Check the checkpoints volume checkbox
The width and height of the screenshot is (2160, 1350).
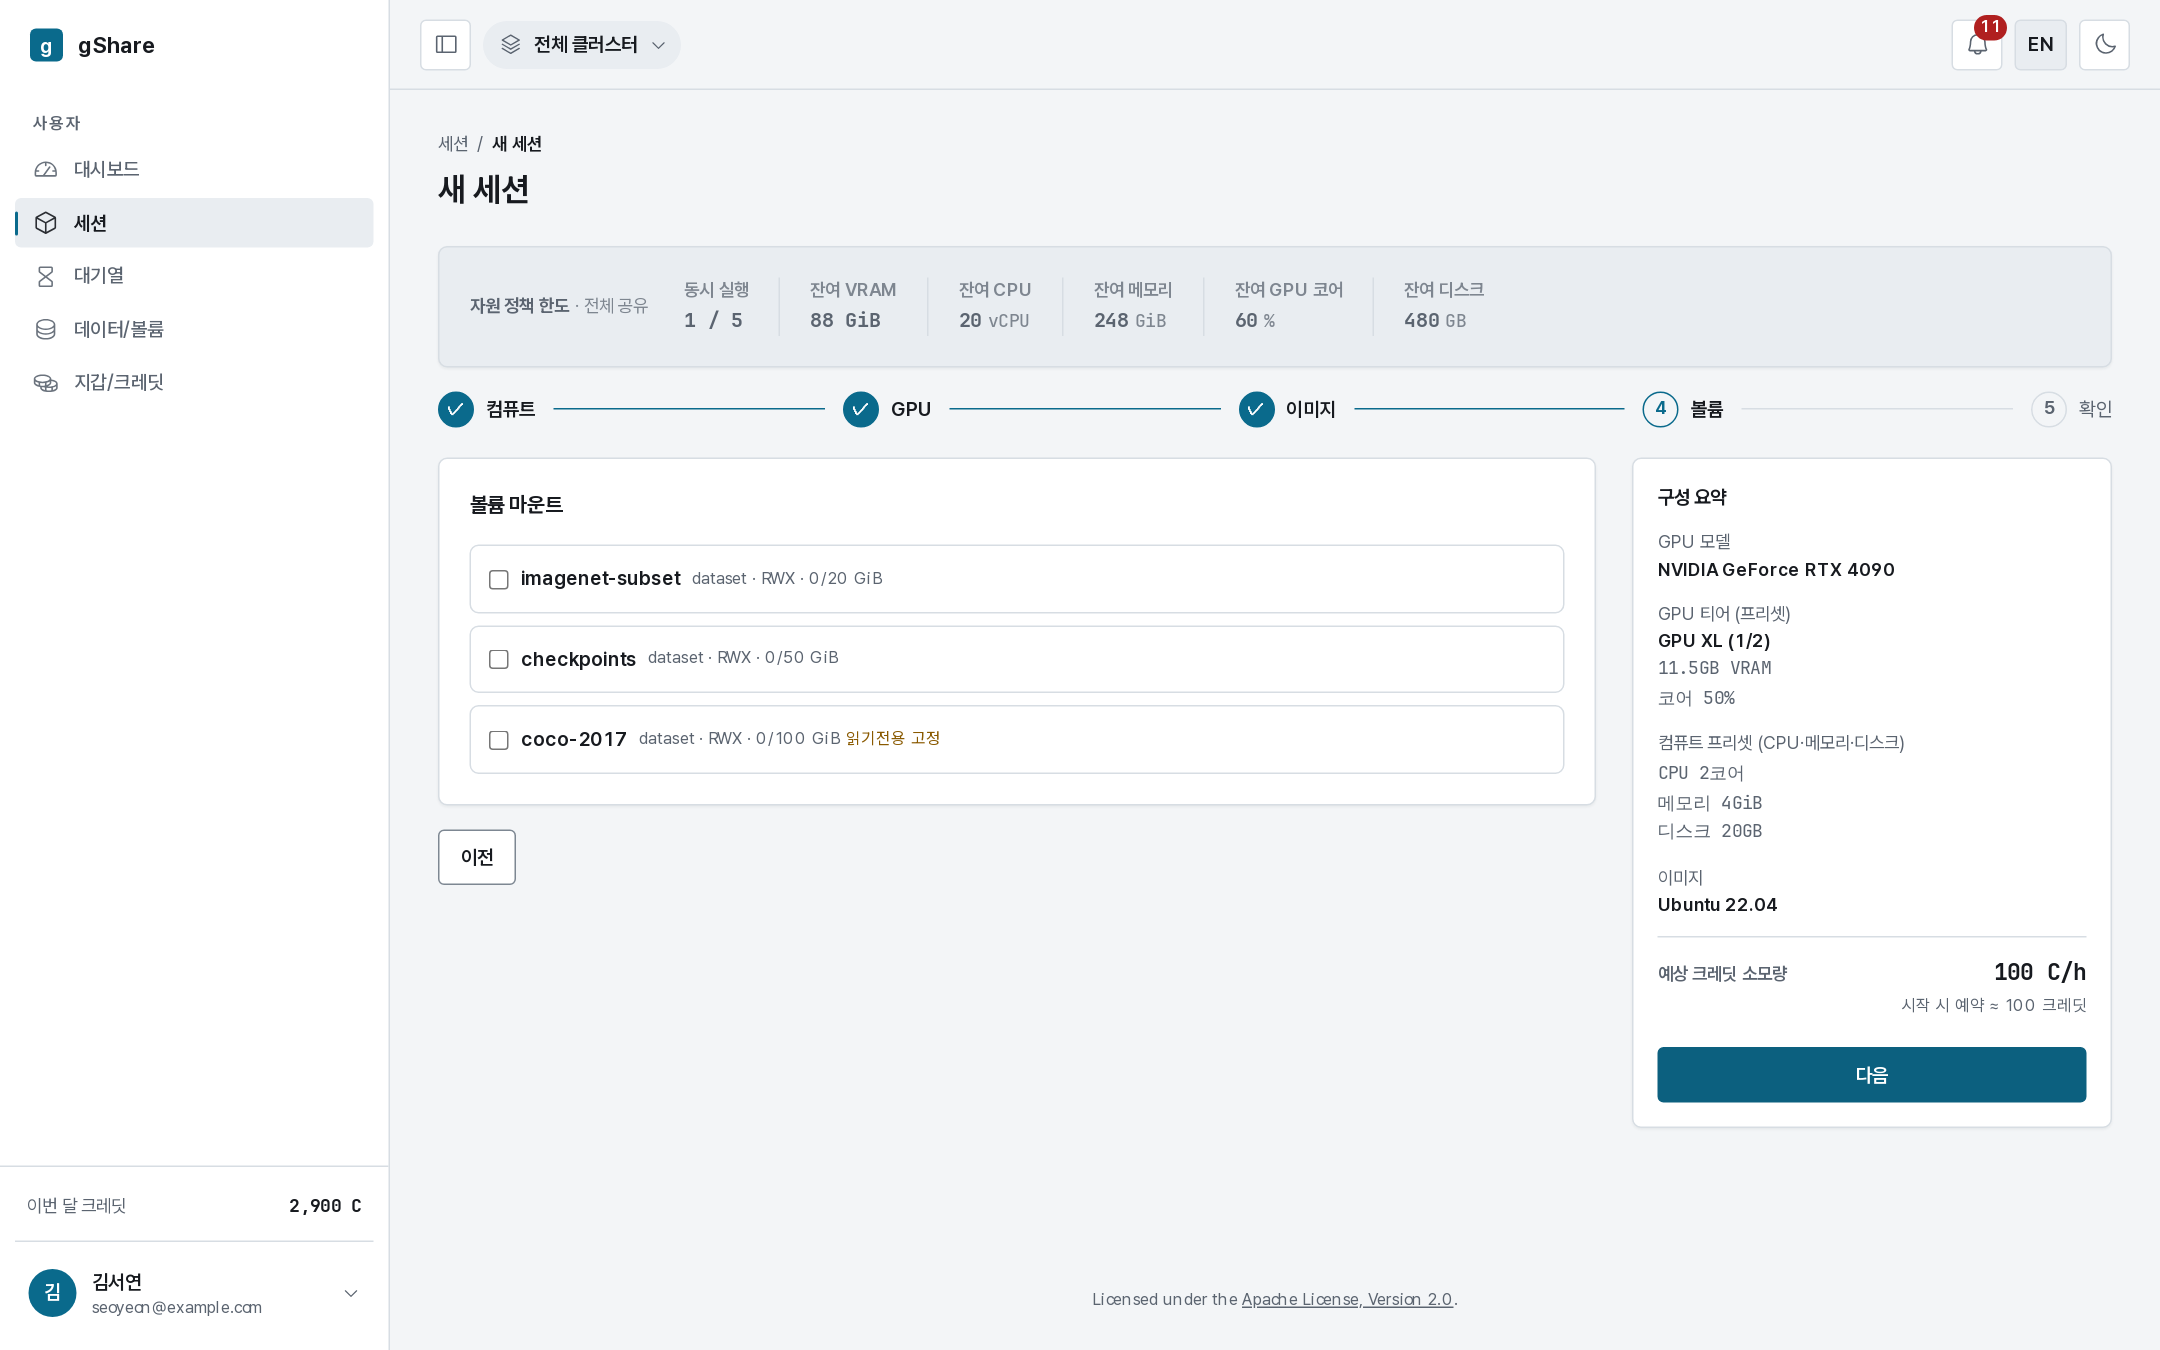coord(499,659)
